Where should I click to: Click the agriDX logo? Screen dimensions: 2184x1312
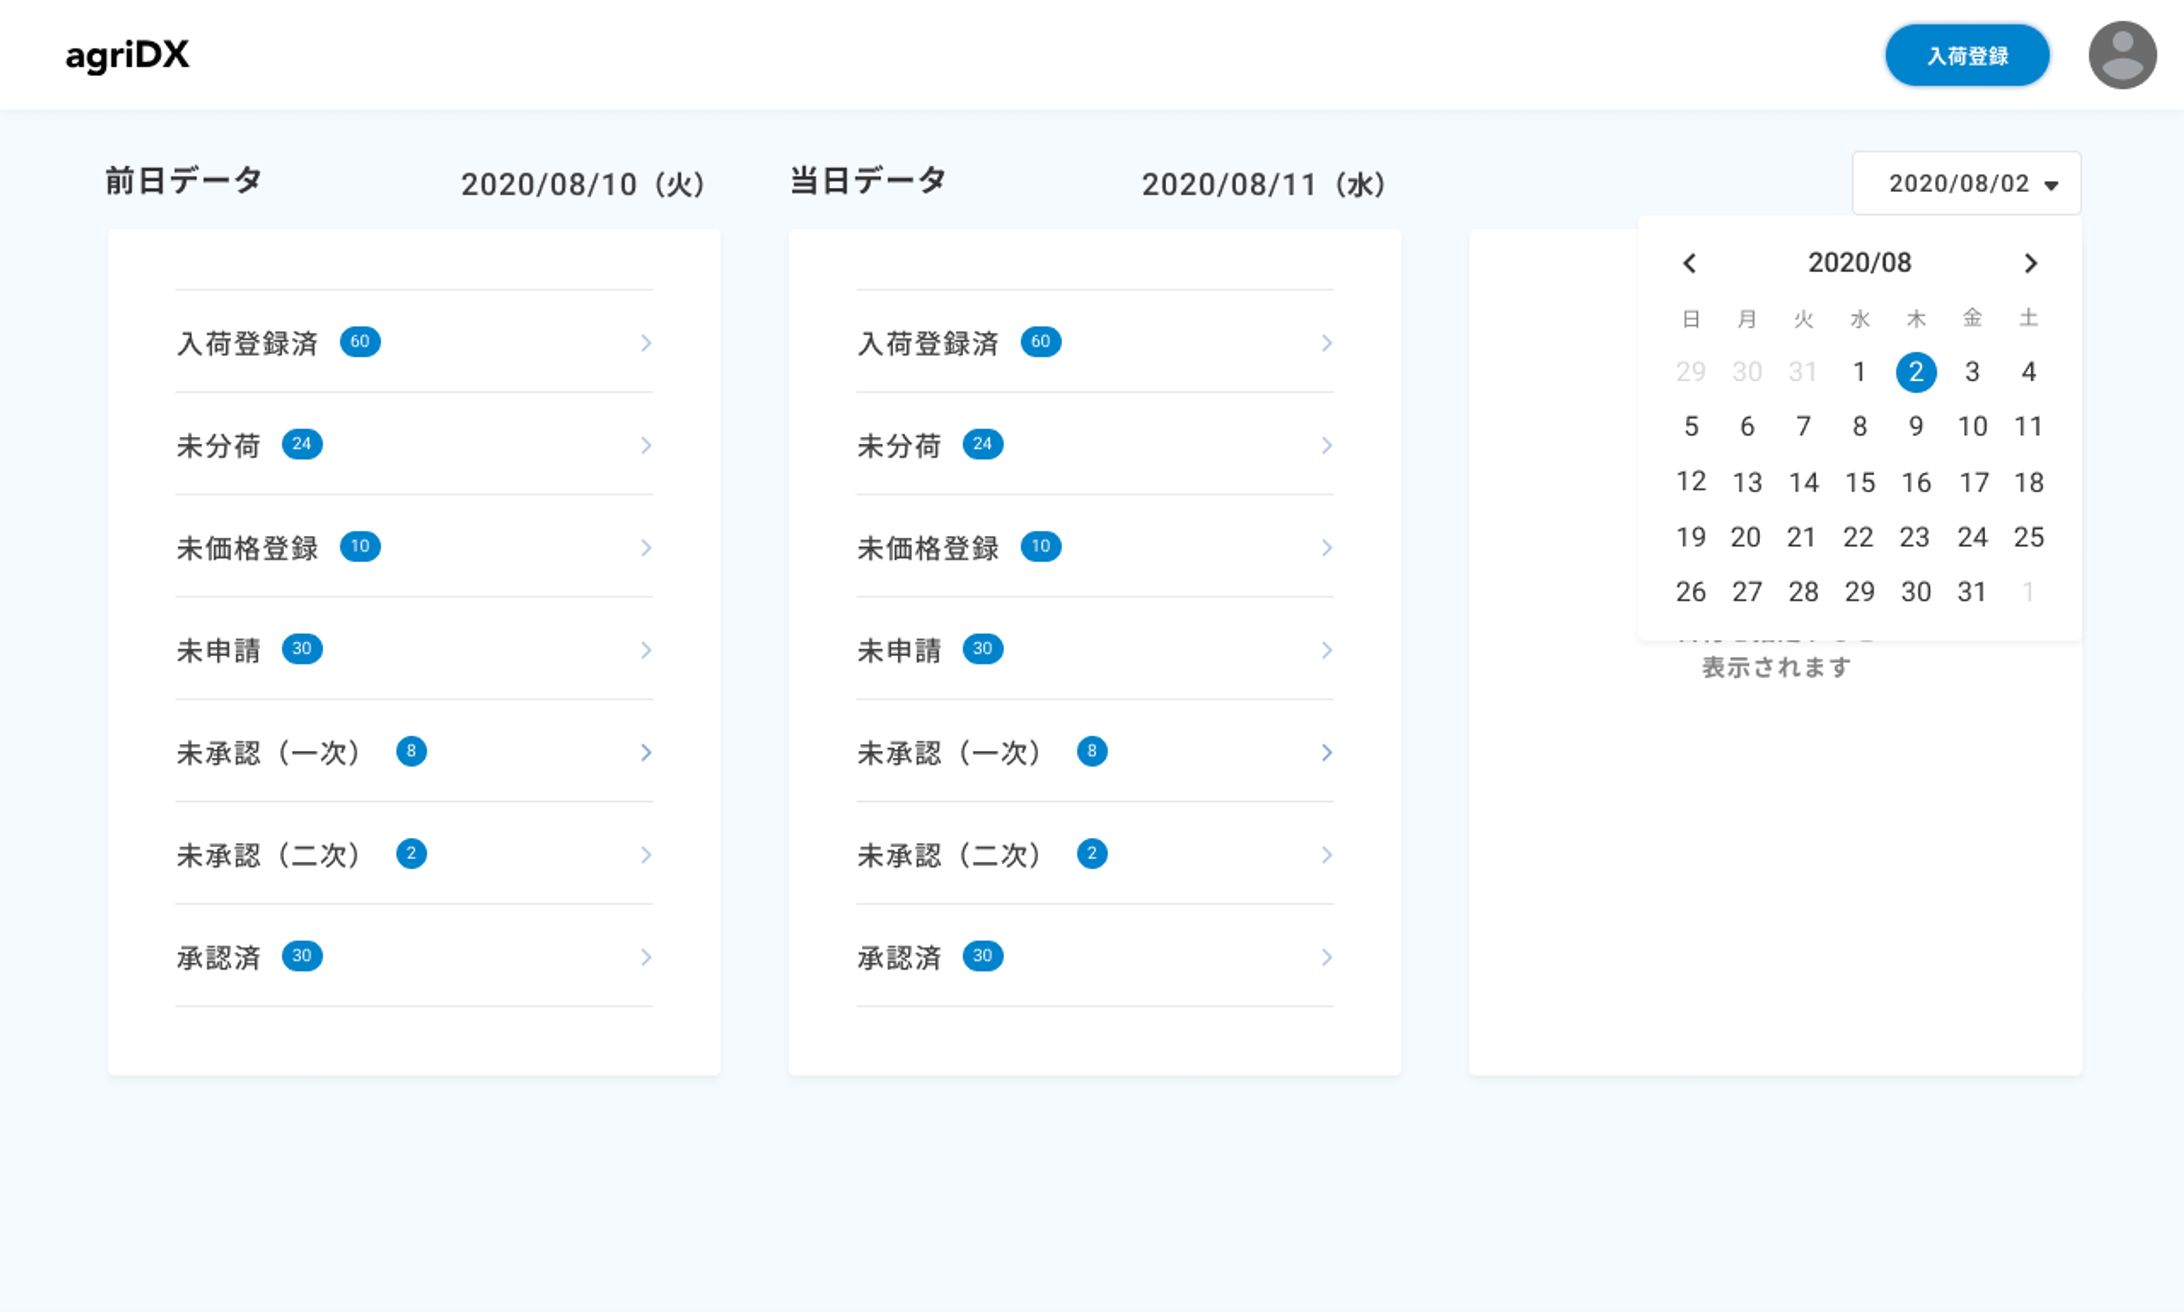tap(126, 56)
